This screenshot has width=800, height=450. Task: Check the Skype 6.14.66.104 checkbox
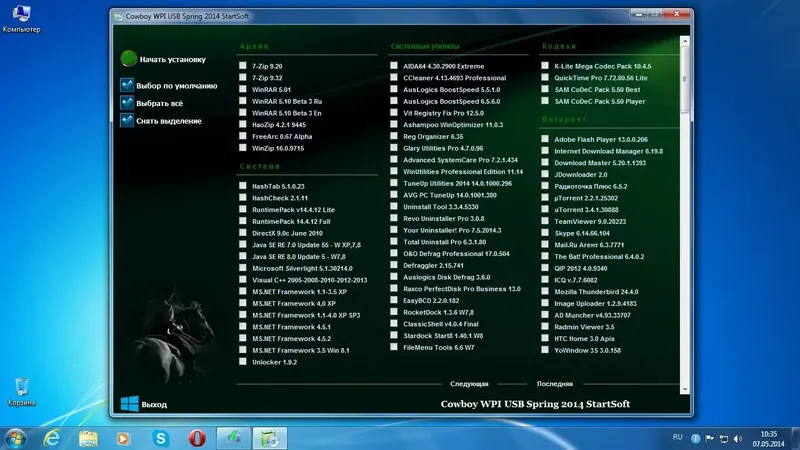coord(545,233)
